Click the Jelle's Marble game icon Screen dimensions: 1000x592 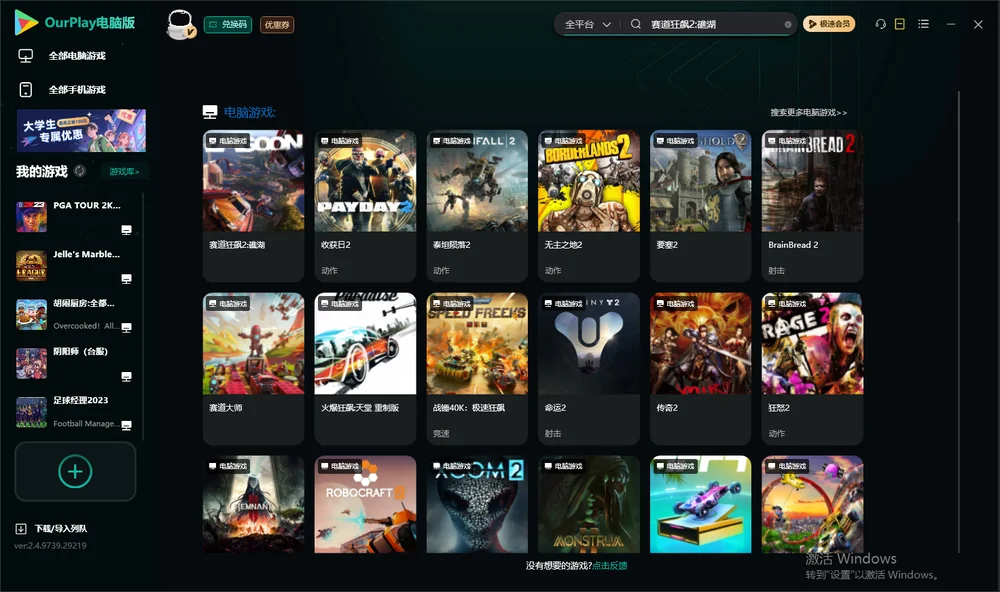(31, 265)
